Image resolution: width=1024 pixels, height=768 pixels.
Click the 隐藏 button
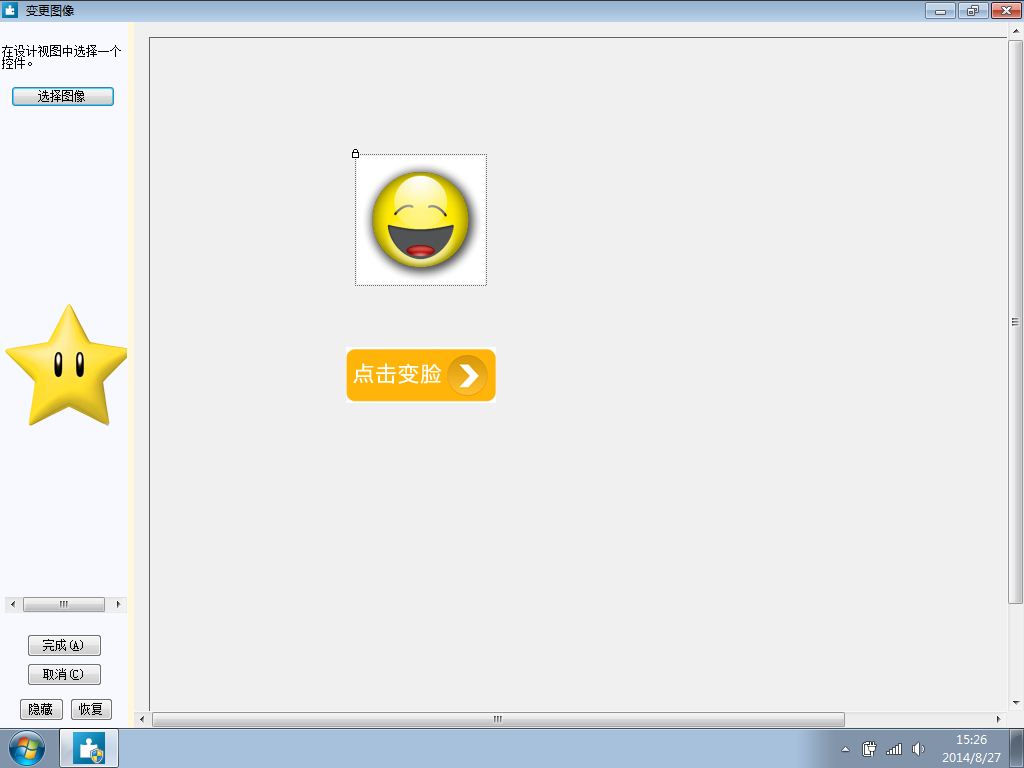(41, 709)
